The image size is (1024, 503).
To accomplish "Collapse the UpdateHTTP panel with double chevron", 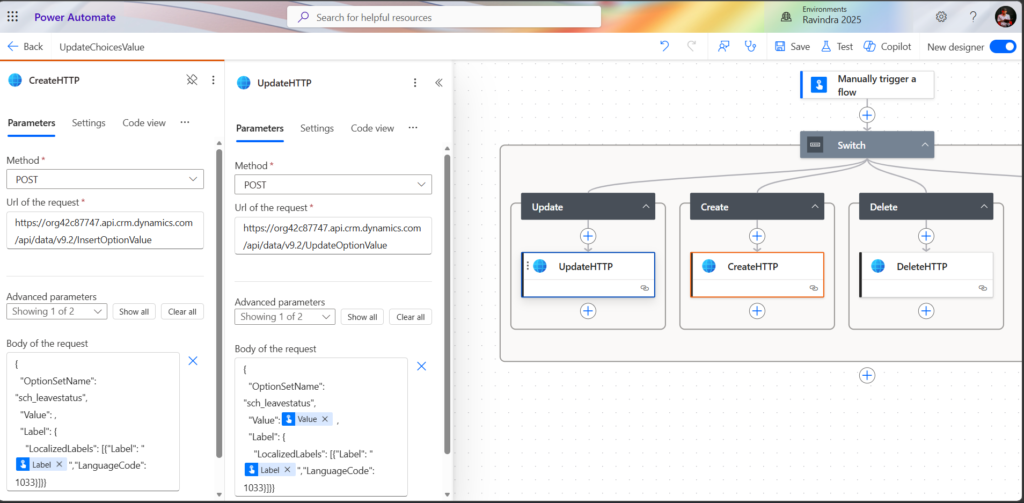I will [439, 82].
